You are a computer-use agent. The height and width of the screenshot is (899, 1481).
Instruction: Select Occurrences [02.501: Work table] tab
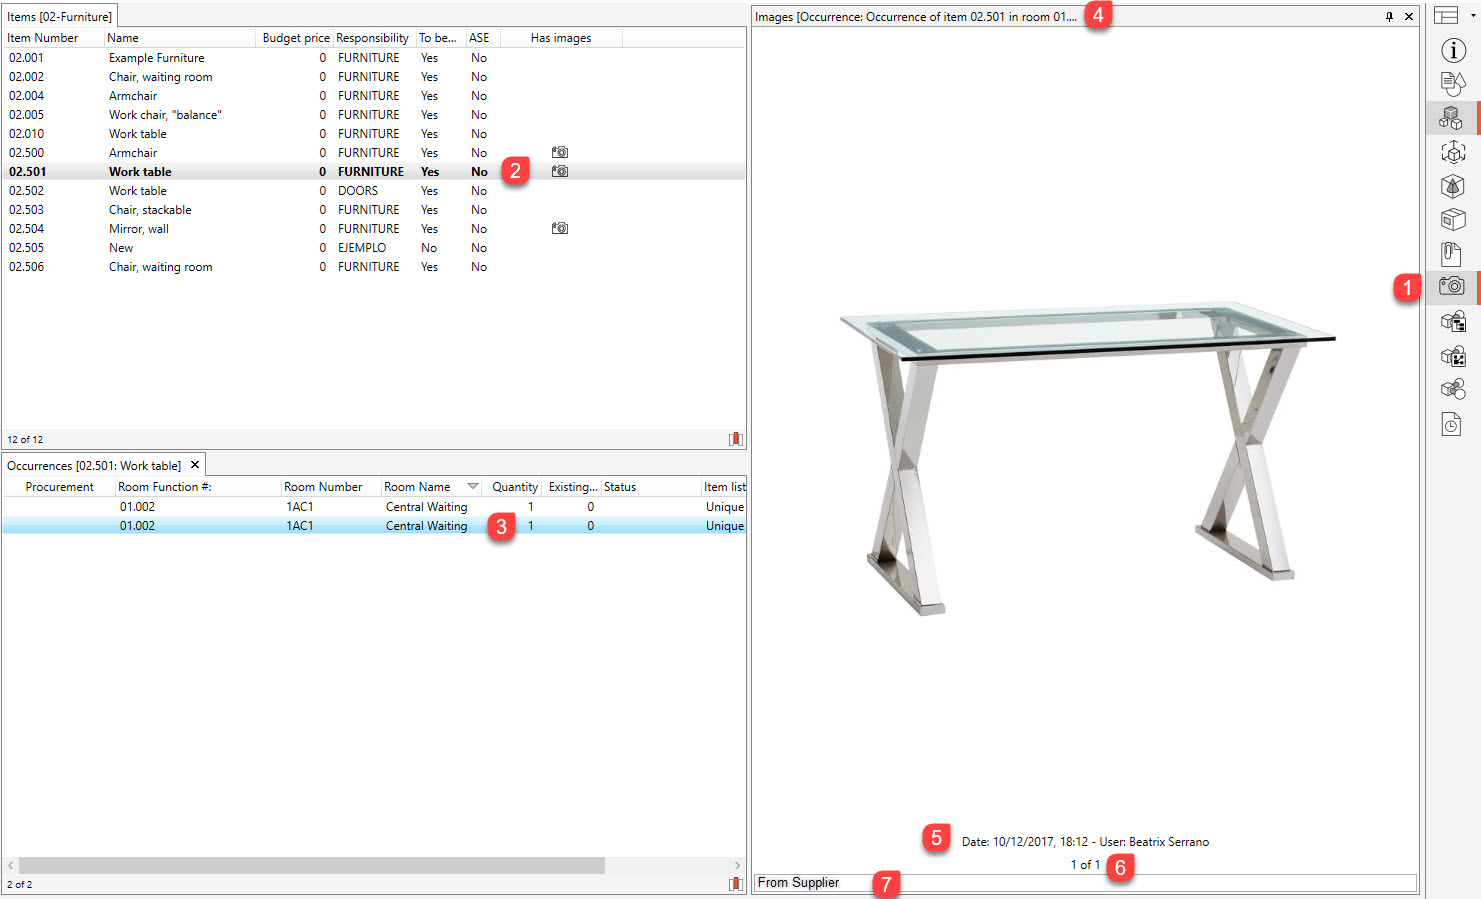coord(94,466)
